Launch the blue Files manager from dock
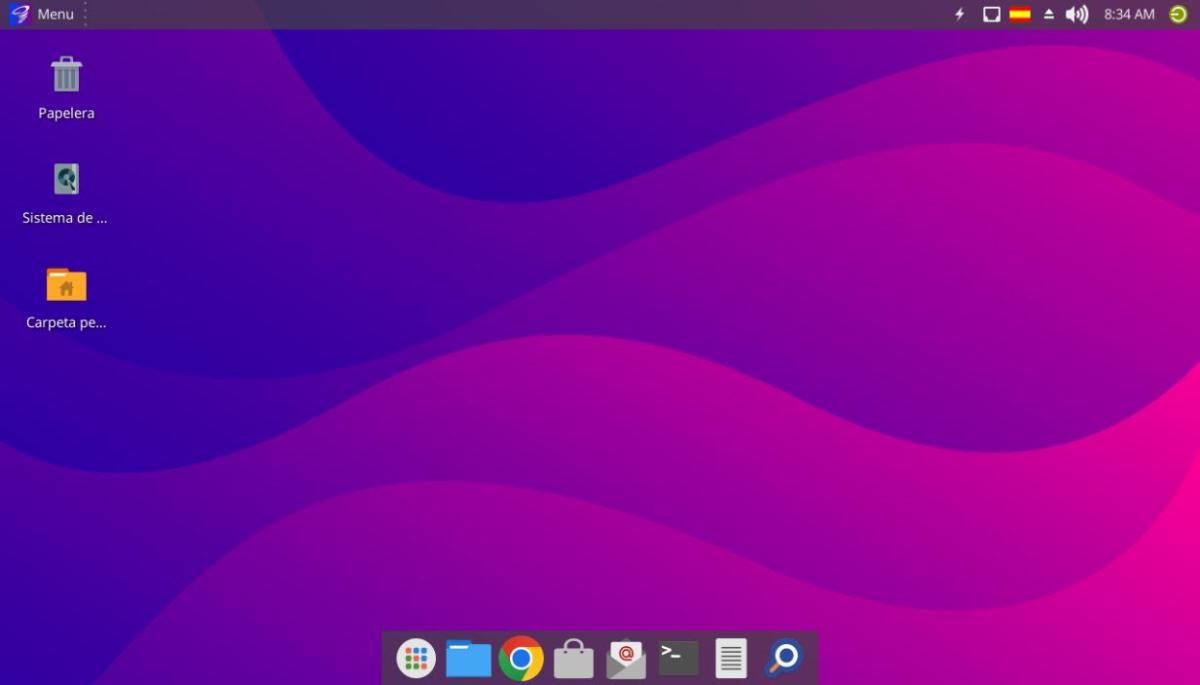1200x685 pixels. tap(468, 658)
